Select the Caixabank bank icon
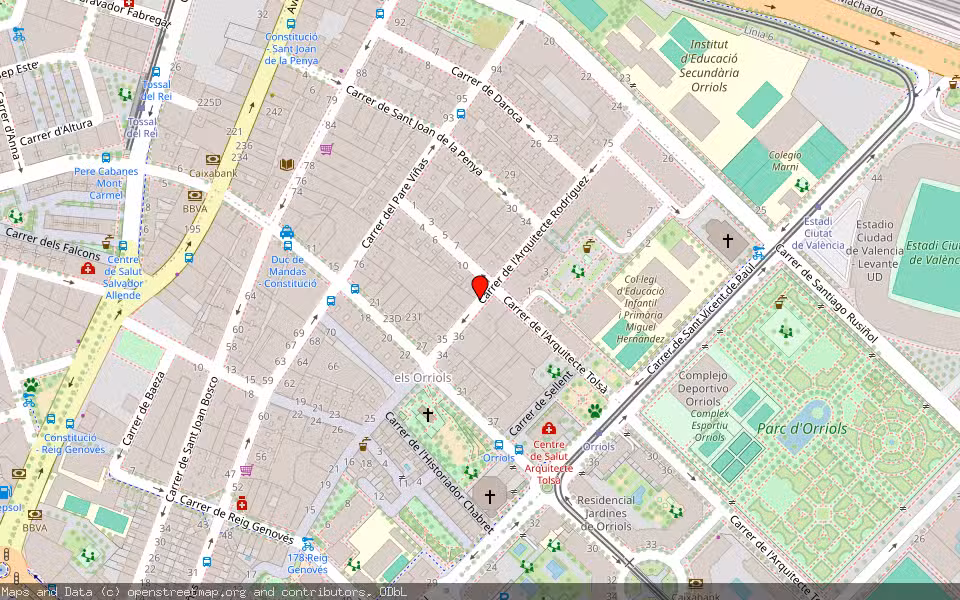The height and width of the screenshot is (600, 960). point(212,159)
